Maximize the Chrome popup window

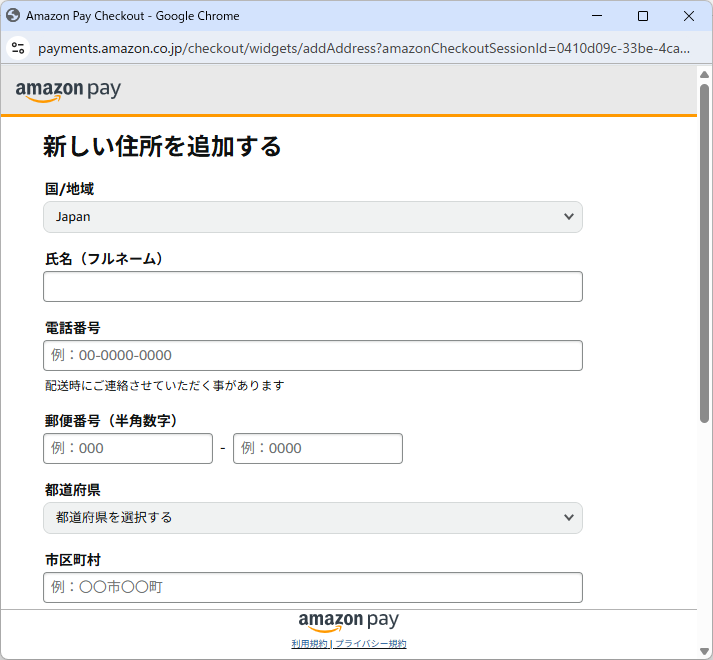point(643,16)
